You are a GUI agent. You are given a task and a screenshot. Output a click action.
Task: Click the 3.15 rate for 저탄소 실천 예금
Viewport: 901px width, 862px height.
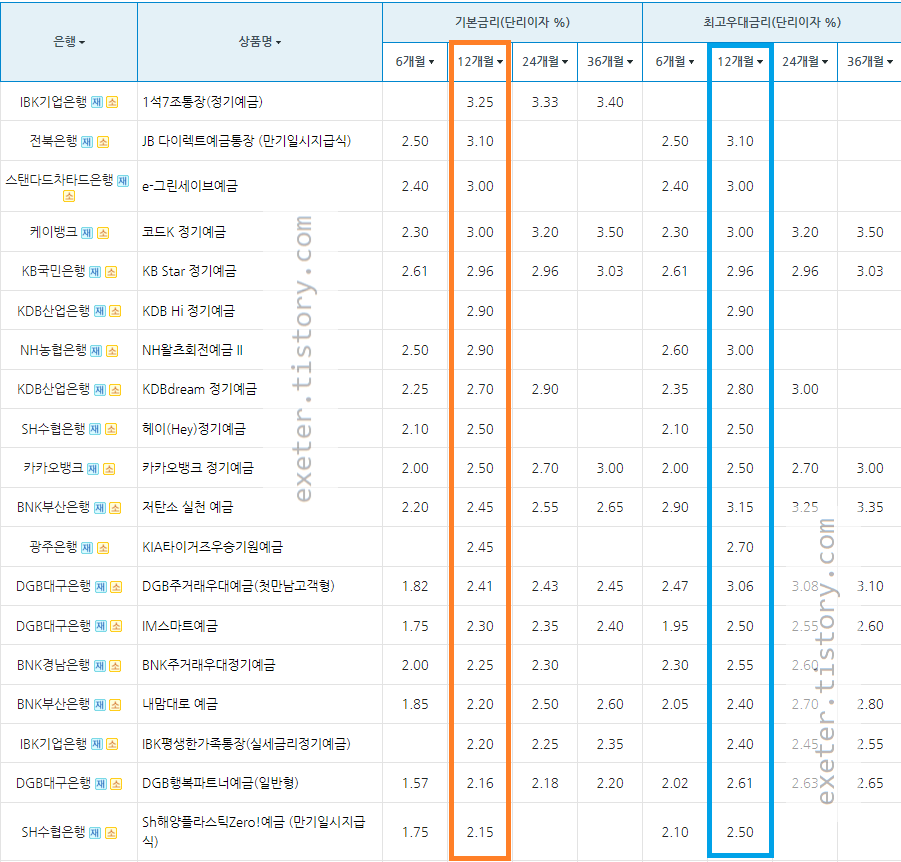pos(740,507)
